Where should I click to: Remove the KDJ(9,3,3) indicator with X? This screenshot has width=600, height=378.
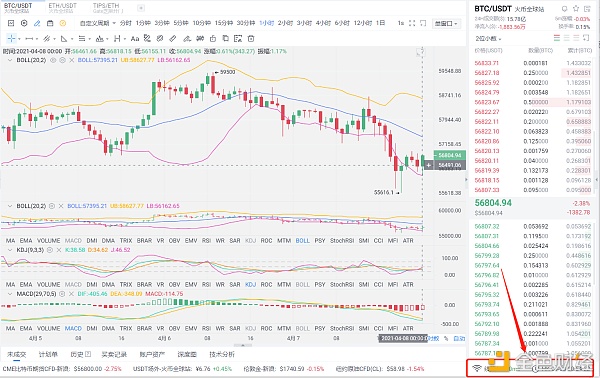tap(59, 250)
